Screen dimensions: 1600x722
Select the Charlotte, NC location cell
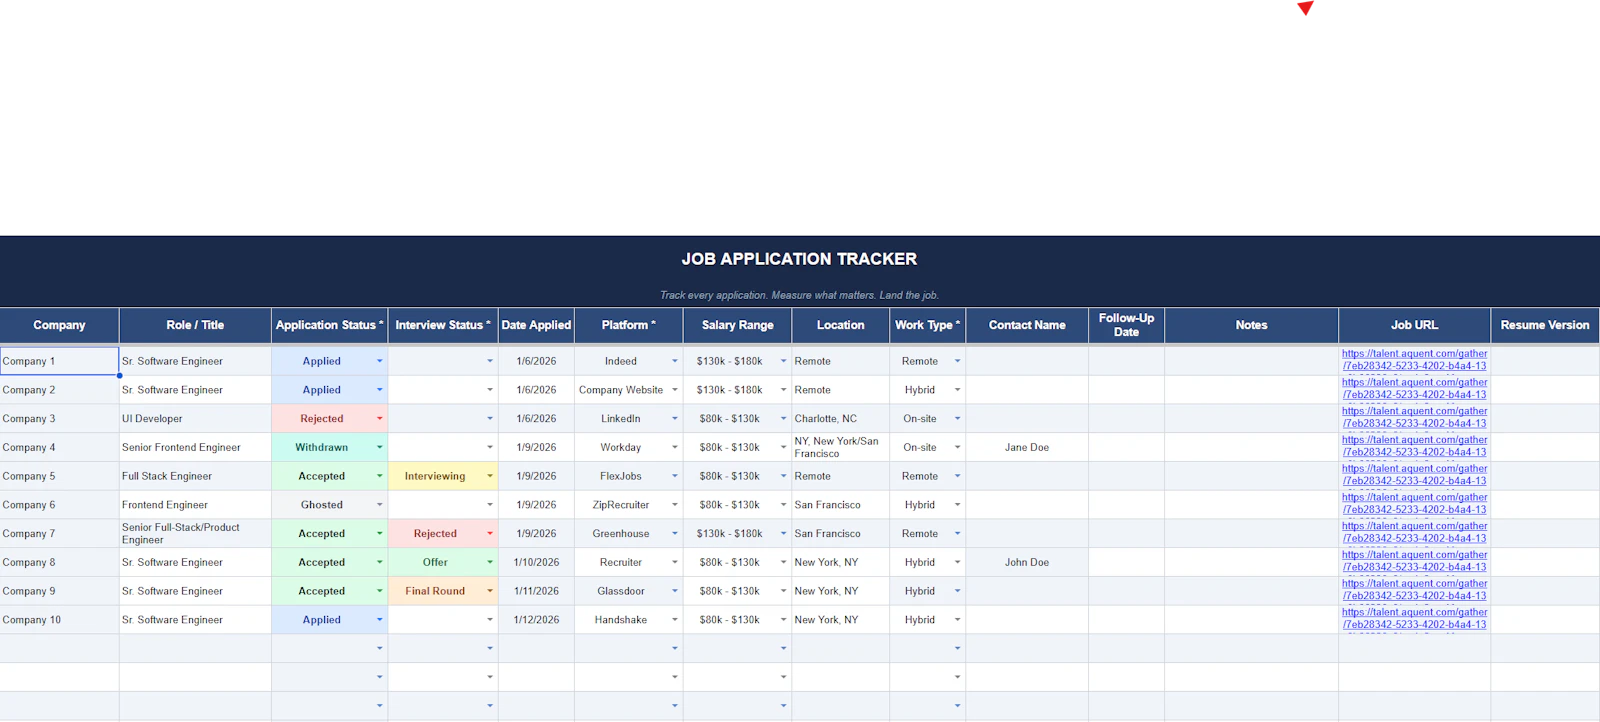(840, 419)
